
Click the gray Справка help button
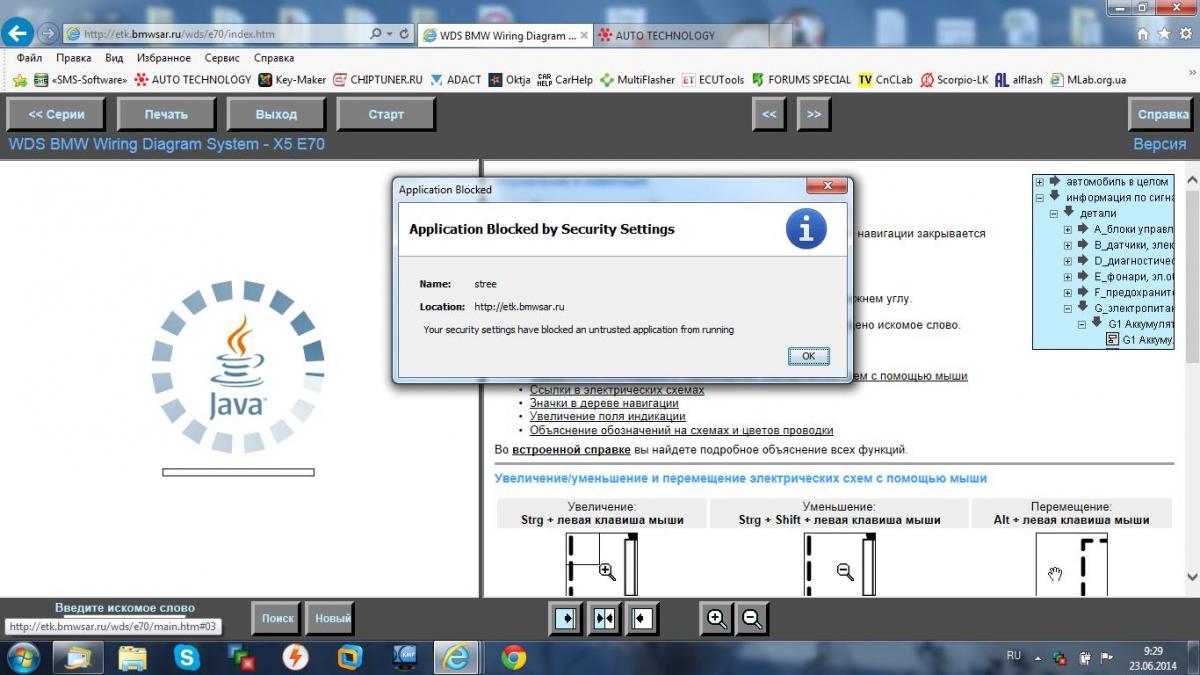[1163, 114]
